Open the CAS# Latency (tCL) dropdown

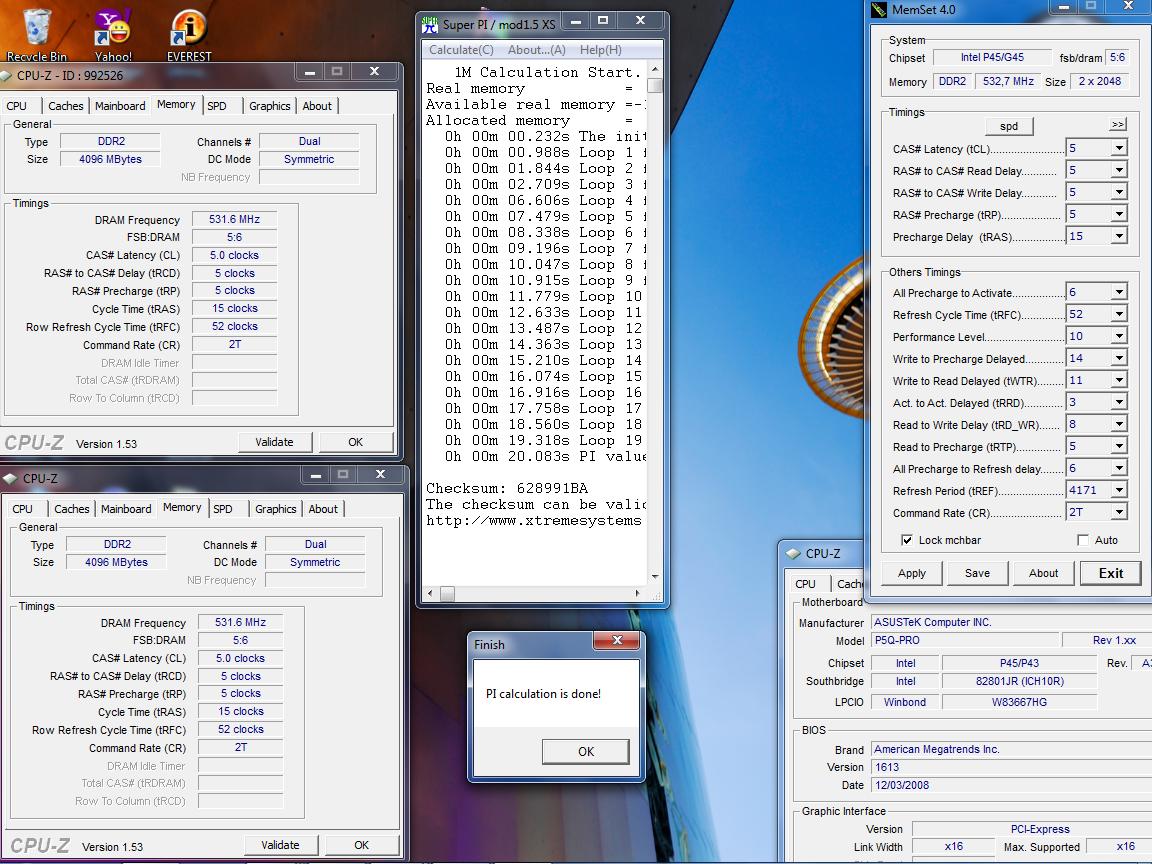pyautogui.click(x=1118, y=148)
